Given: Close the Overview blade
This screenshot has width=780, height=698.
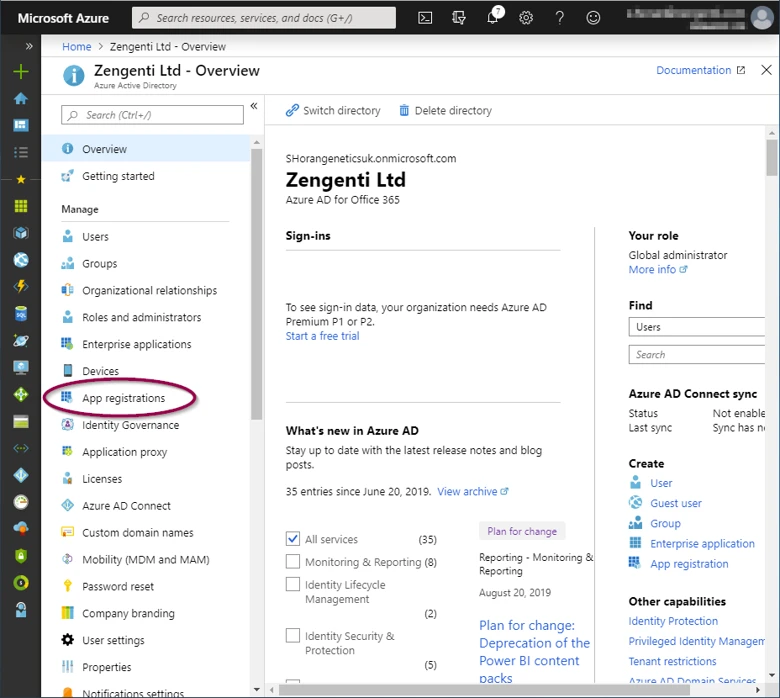Looking at the screenshot, I should tap(766, 70).
